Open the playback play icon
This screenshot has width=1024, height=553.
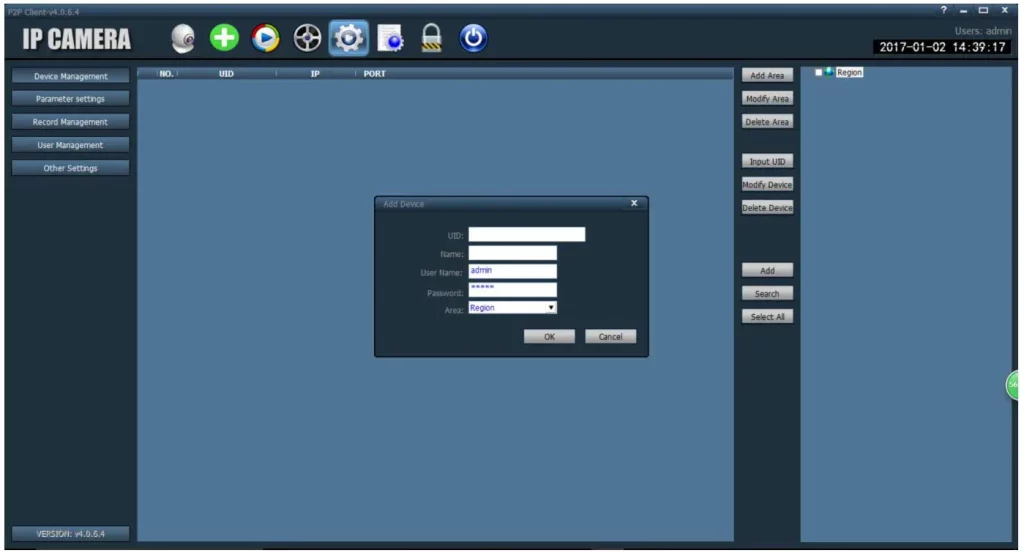click(265, 38)
